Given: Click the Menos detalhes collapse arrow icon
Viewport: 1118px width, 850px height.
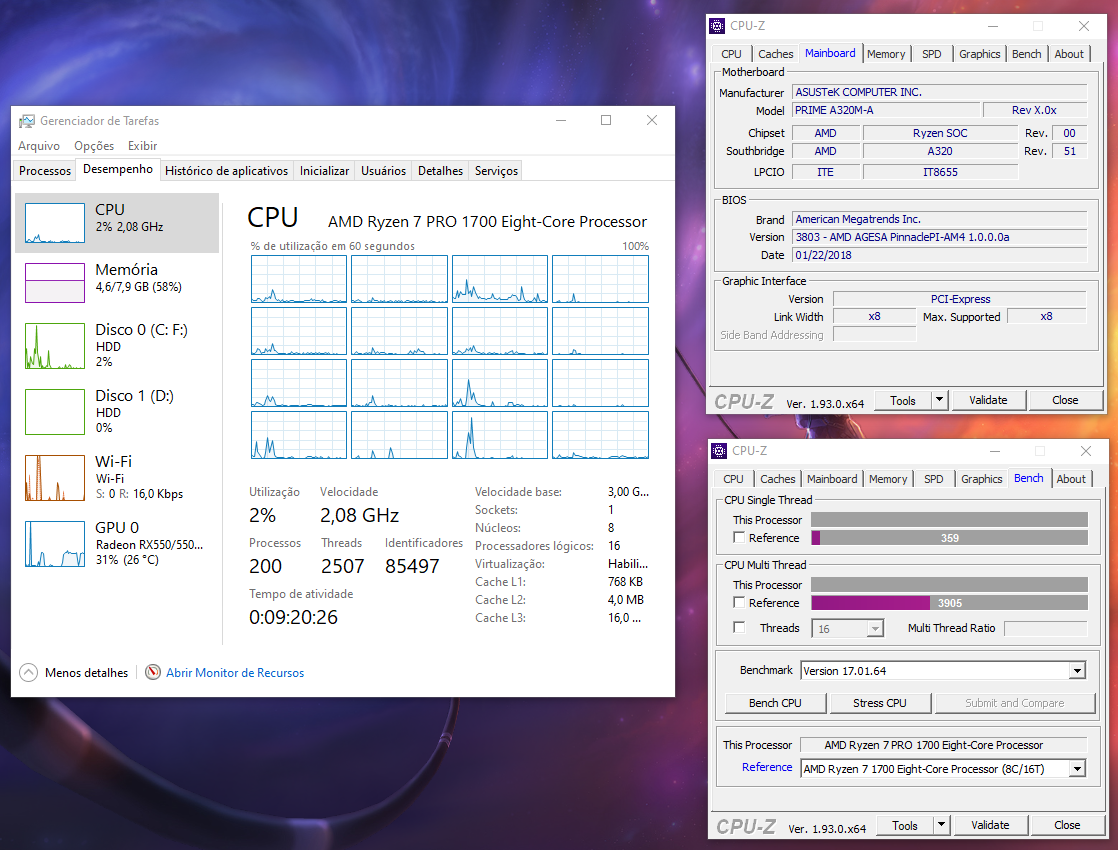Looking at the screenshot, I should [29, 672].
